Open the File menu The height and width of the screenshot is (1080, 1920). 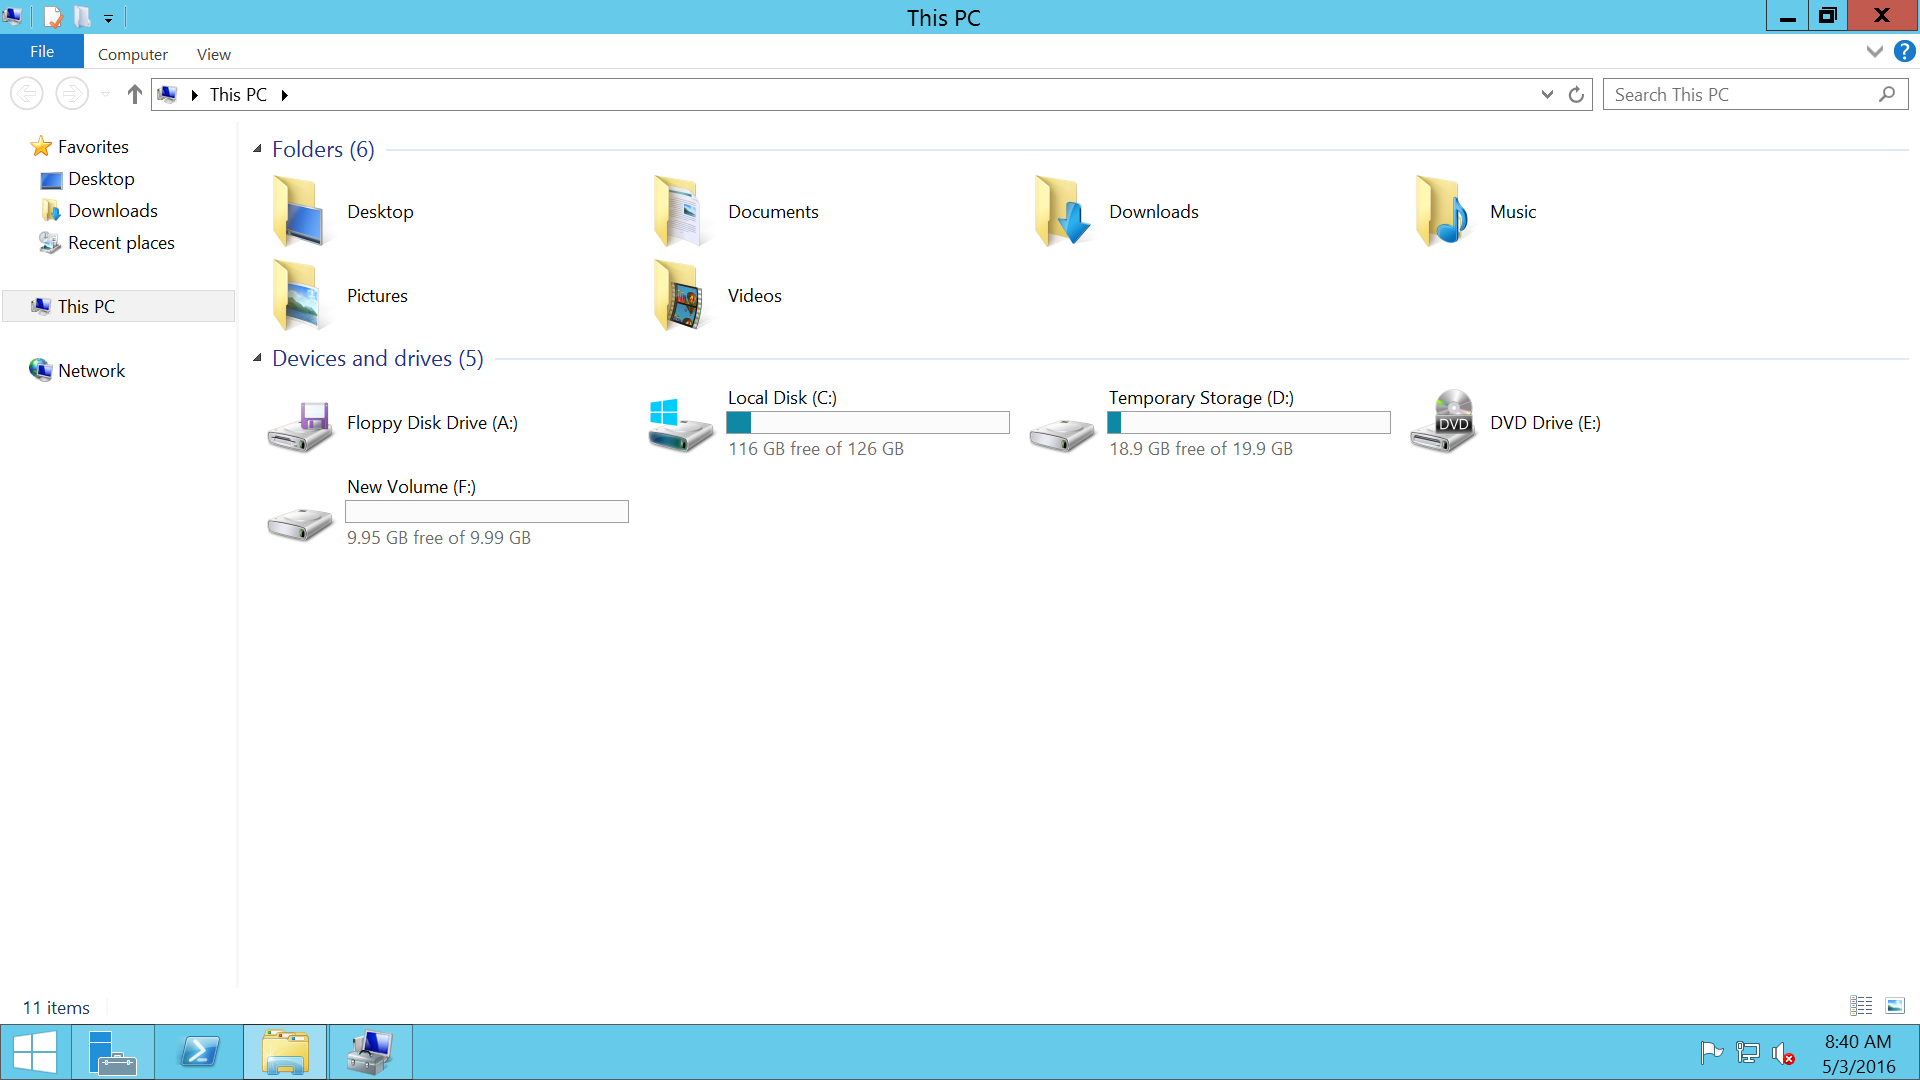[x=42, y=51]
